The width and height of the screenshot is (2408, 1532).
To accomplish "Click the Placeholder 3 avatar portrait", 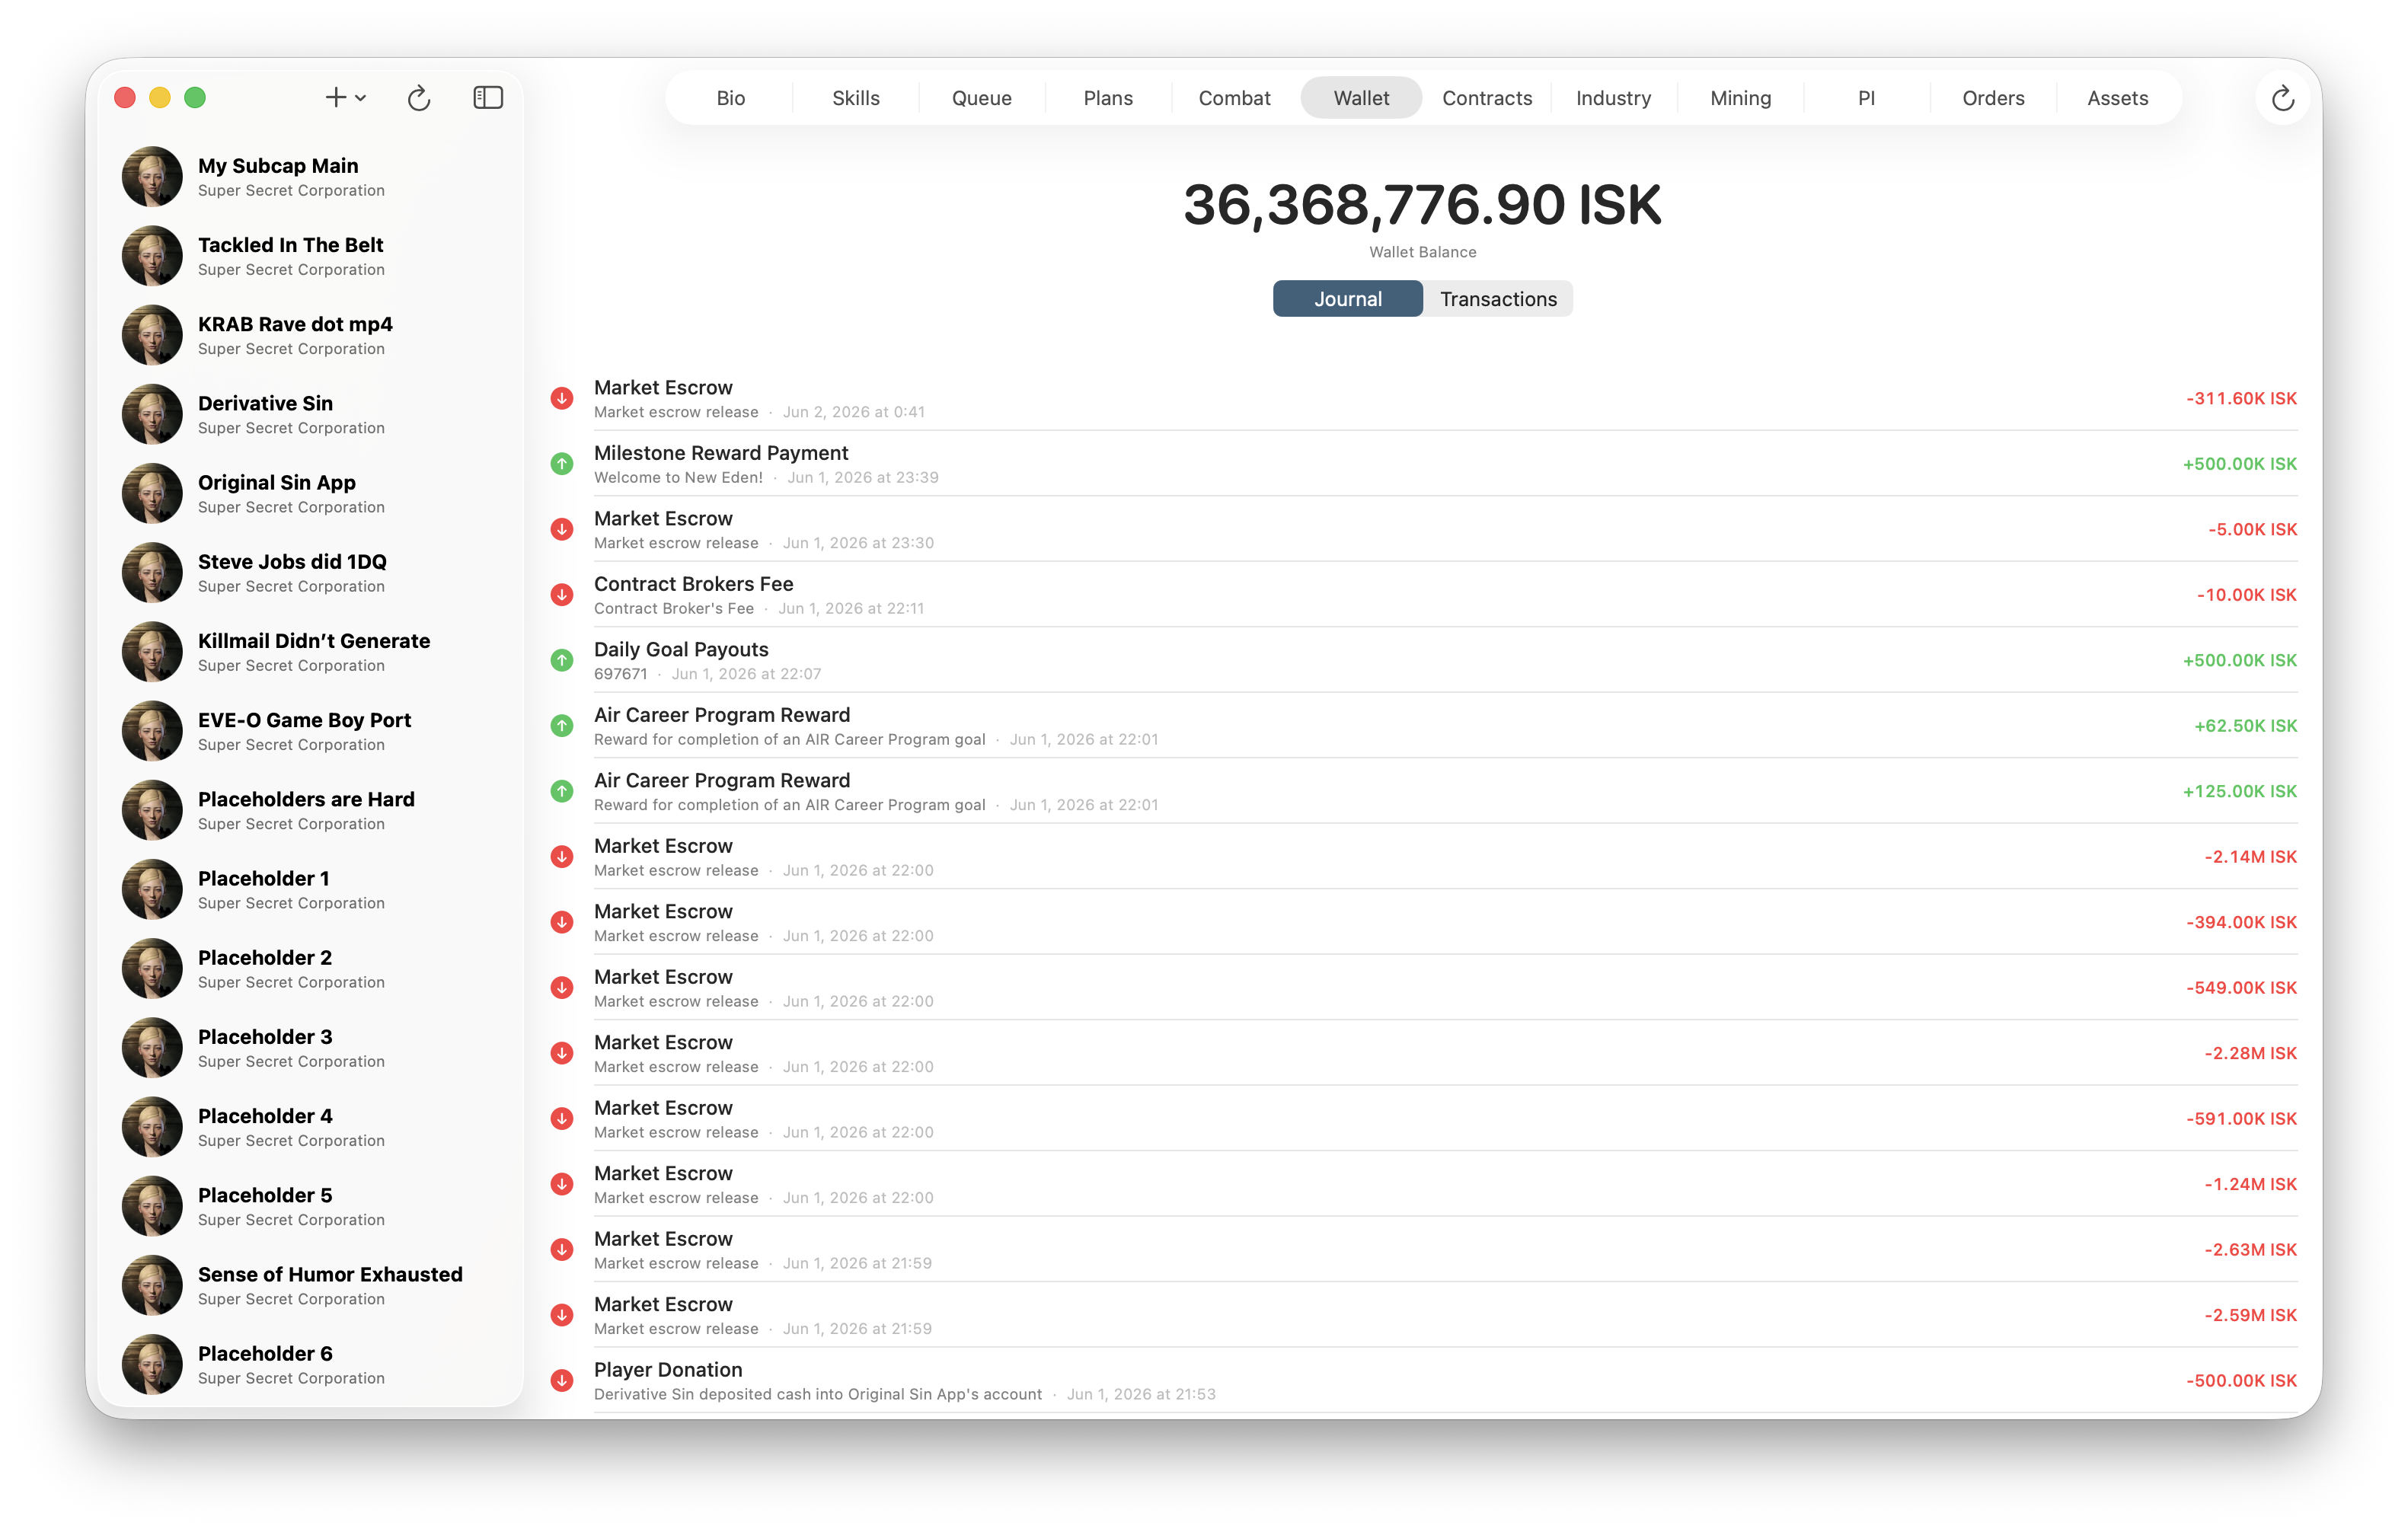I will coord(152,1048).
